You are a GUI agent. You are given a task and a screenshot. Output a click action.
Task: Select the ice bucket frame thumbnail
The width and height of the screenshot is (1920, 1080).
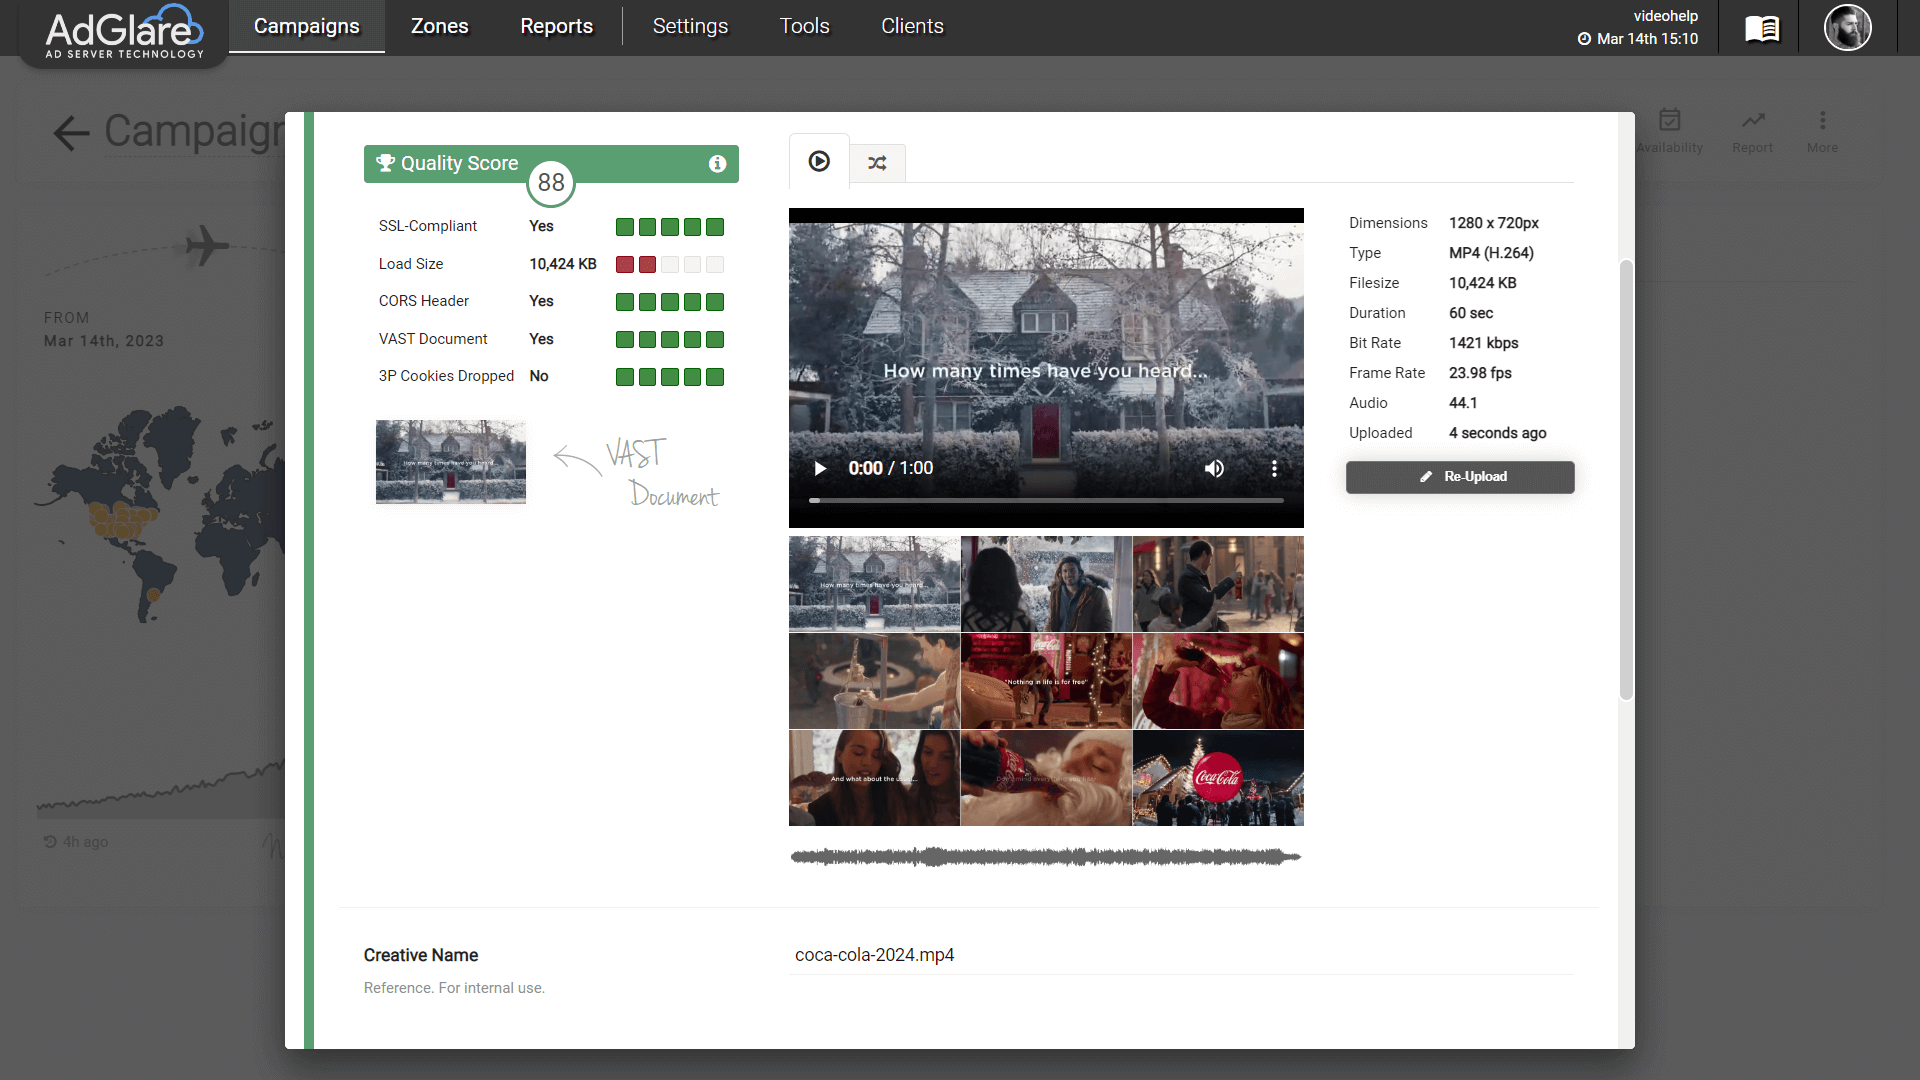[x=874, y=681]
